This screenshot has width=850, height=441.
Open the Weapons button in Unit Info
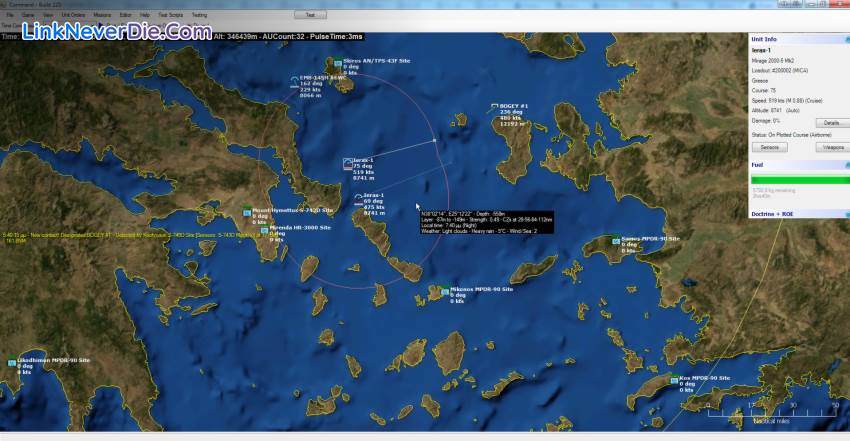point(833,147)
